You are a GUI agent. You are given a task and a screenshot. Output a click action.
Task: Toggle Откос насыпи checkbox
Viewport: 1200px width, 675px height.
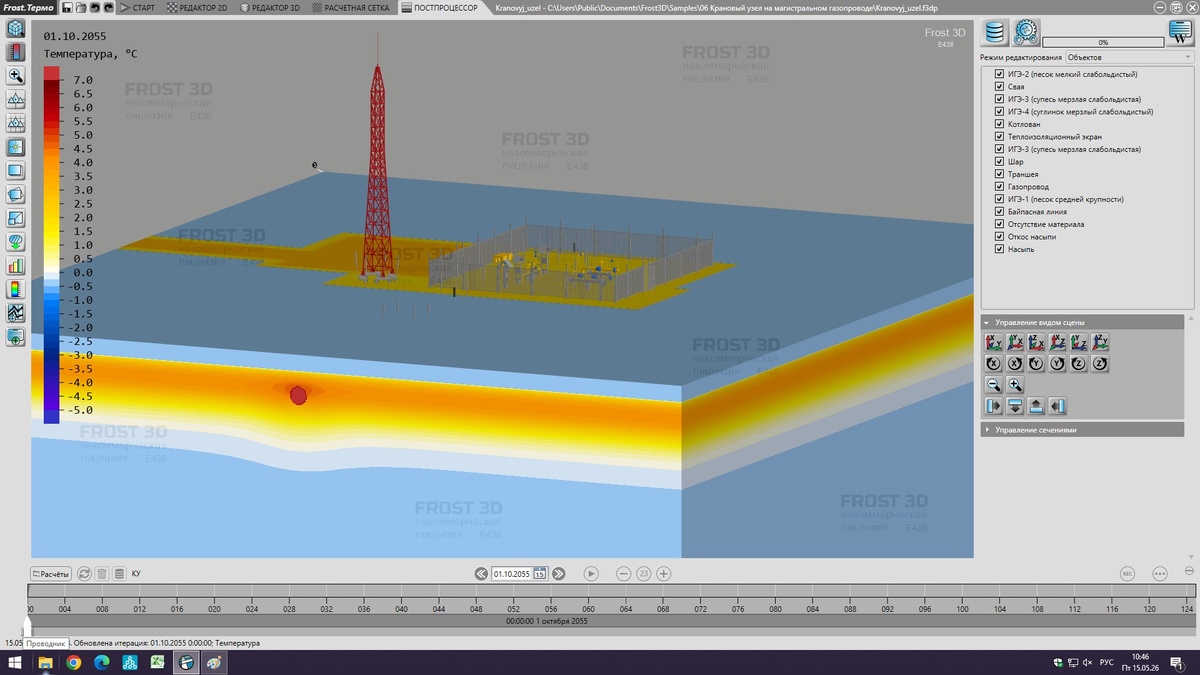[999, 237]
